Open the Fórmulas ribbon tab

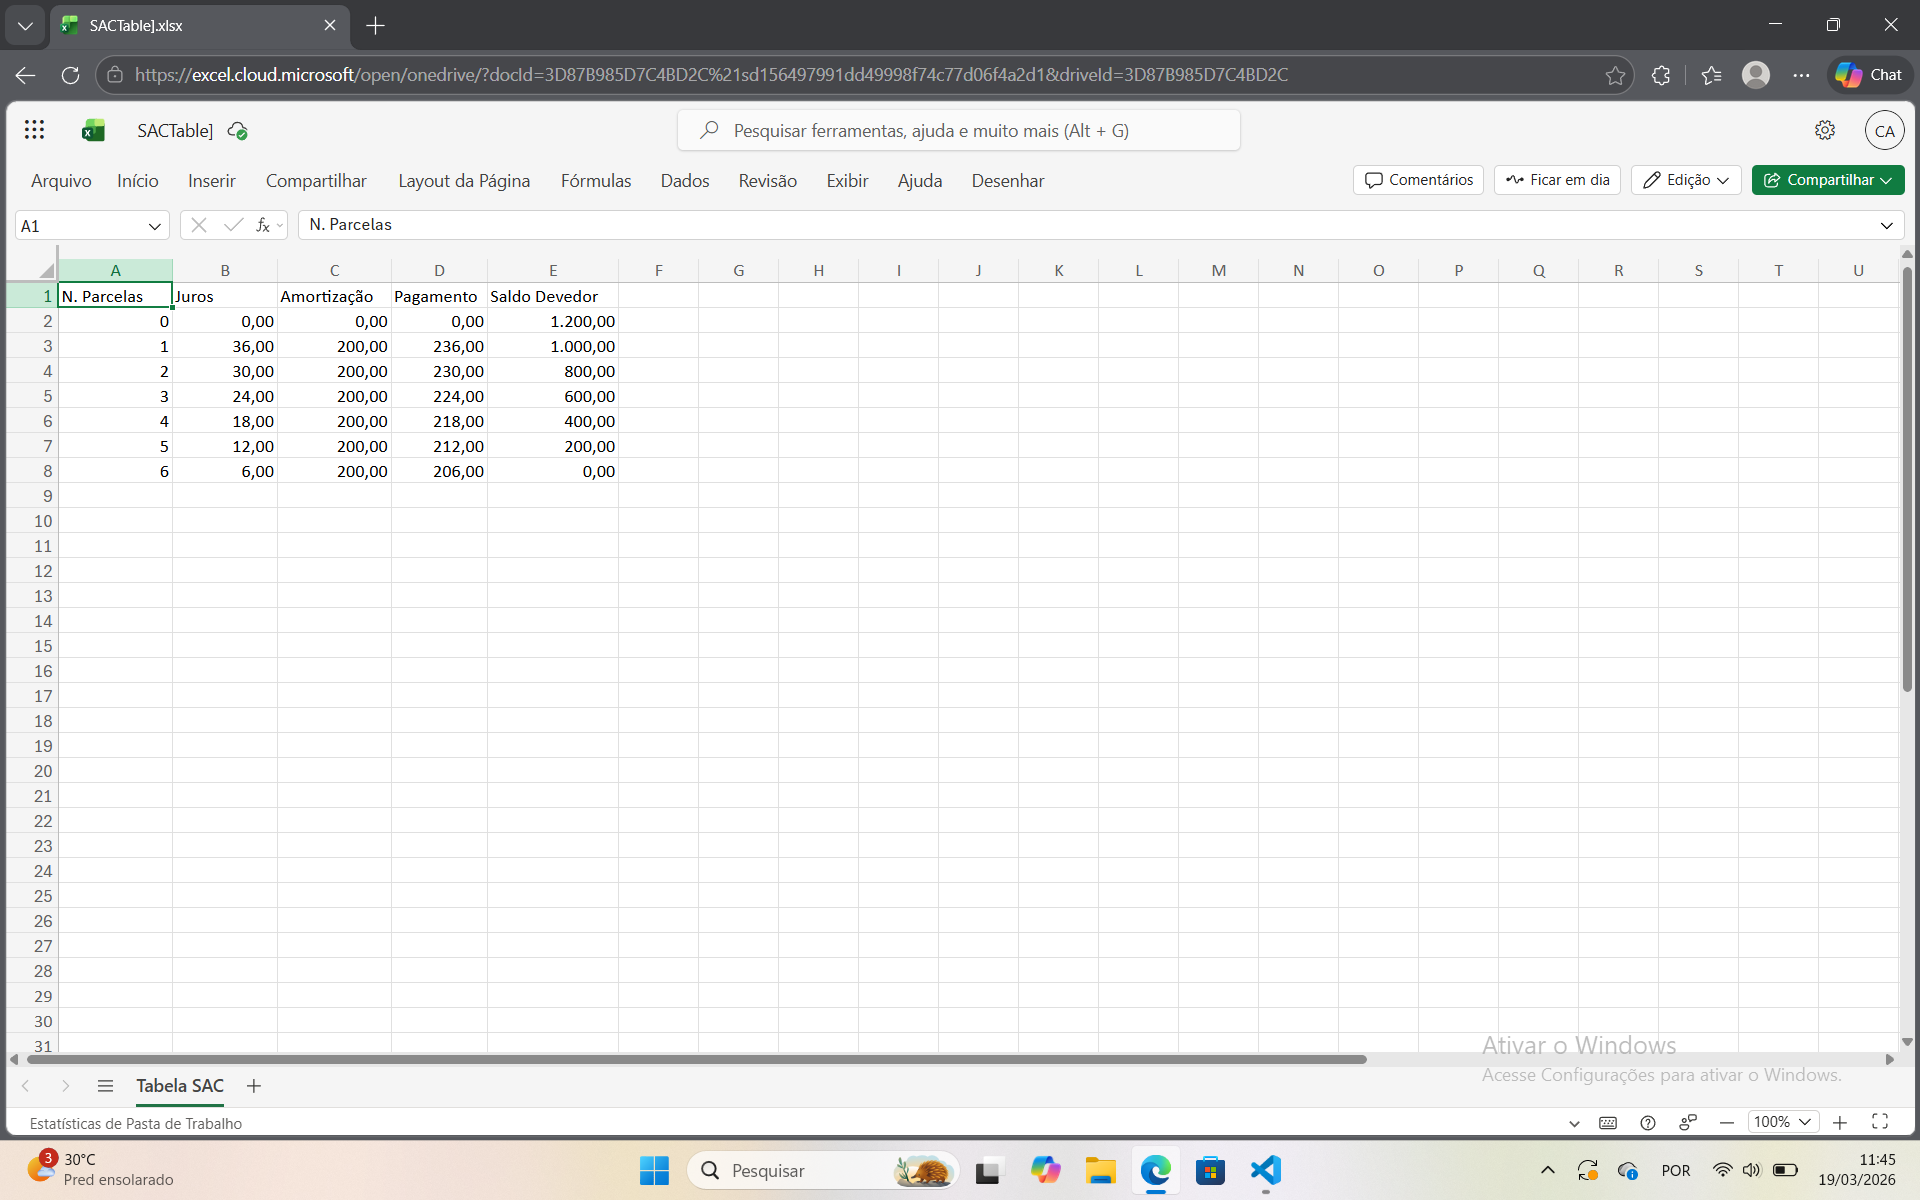596,181
